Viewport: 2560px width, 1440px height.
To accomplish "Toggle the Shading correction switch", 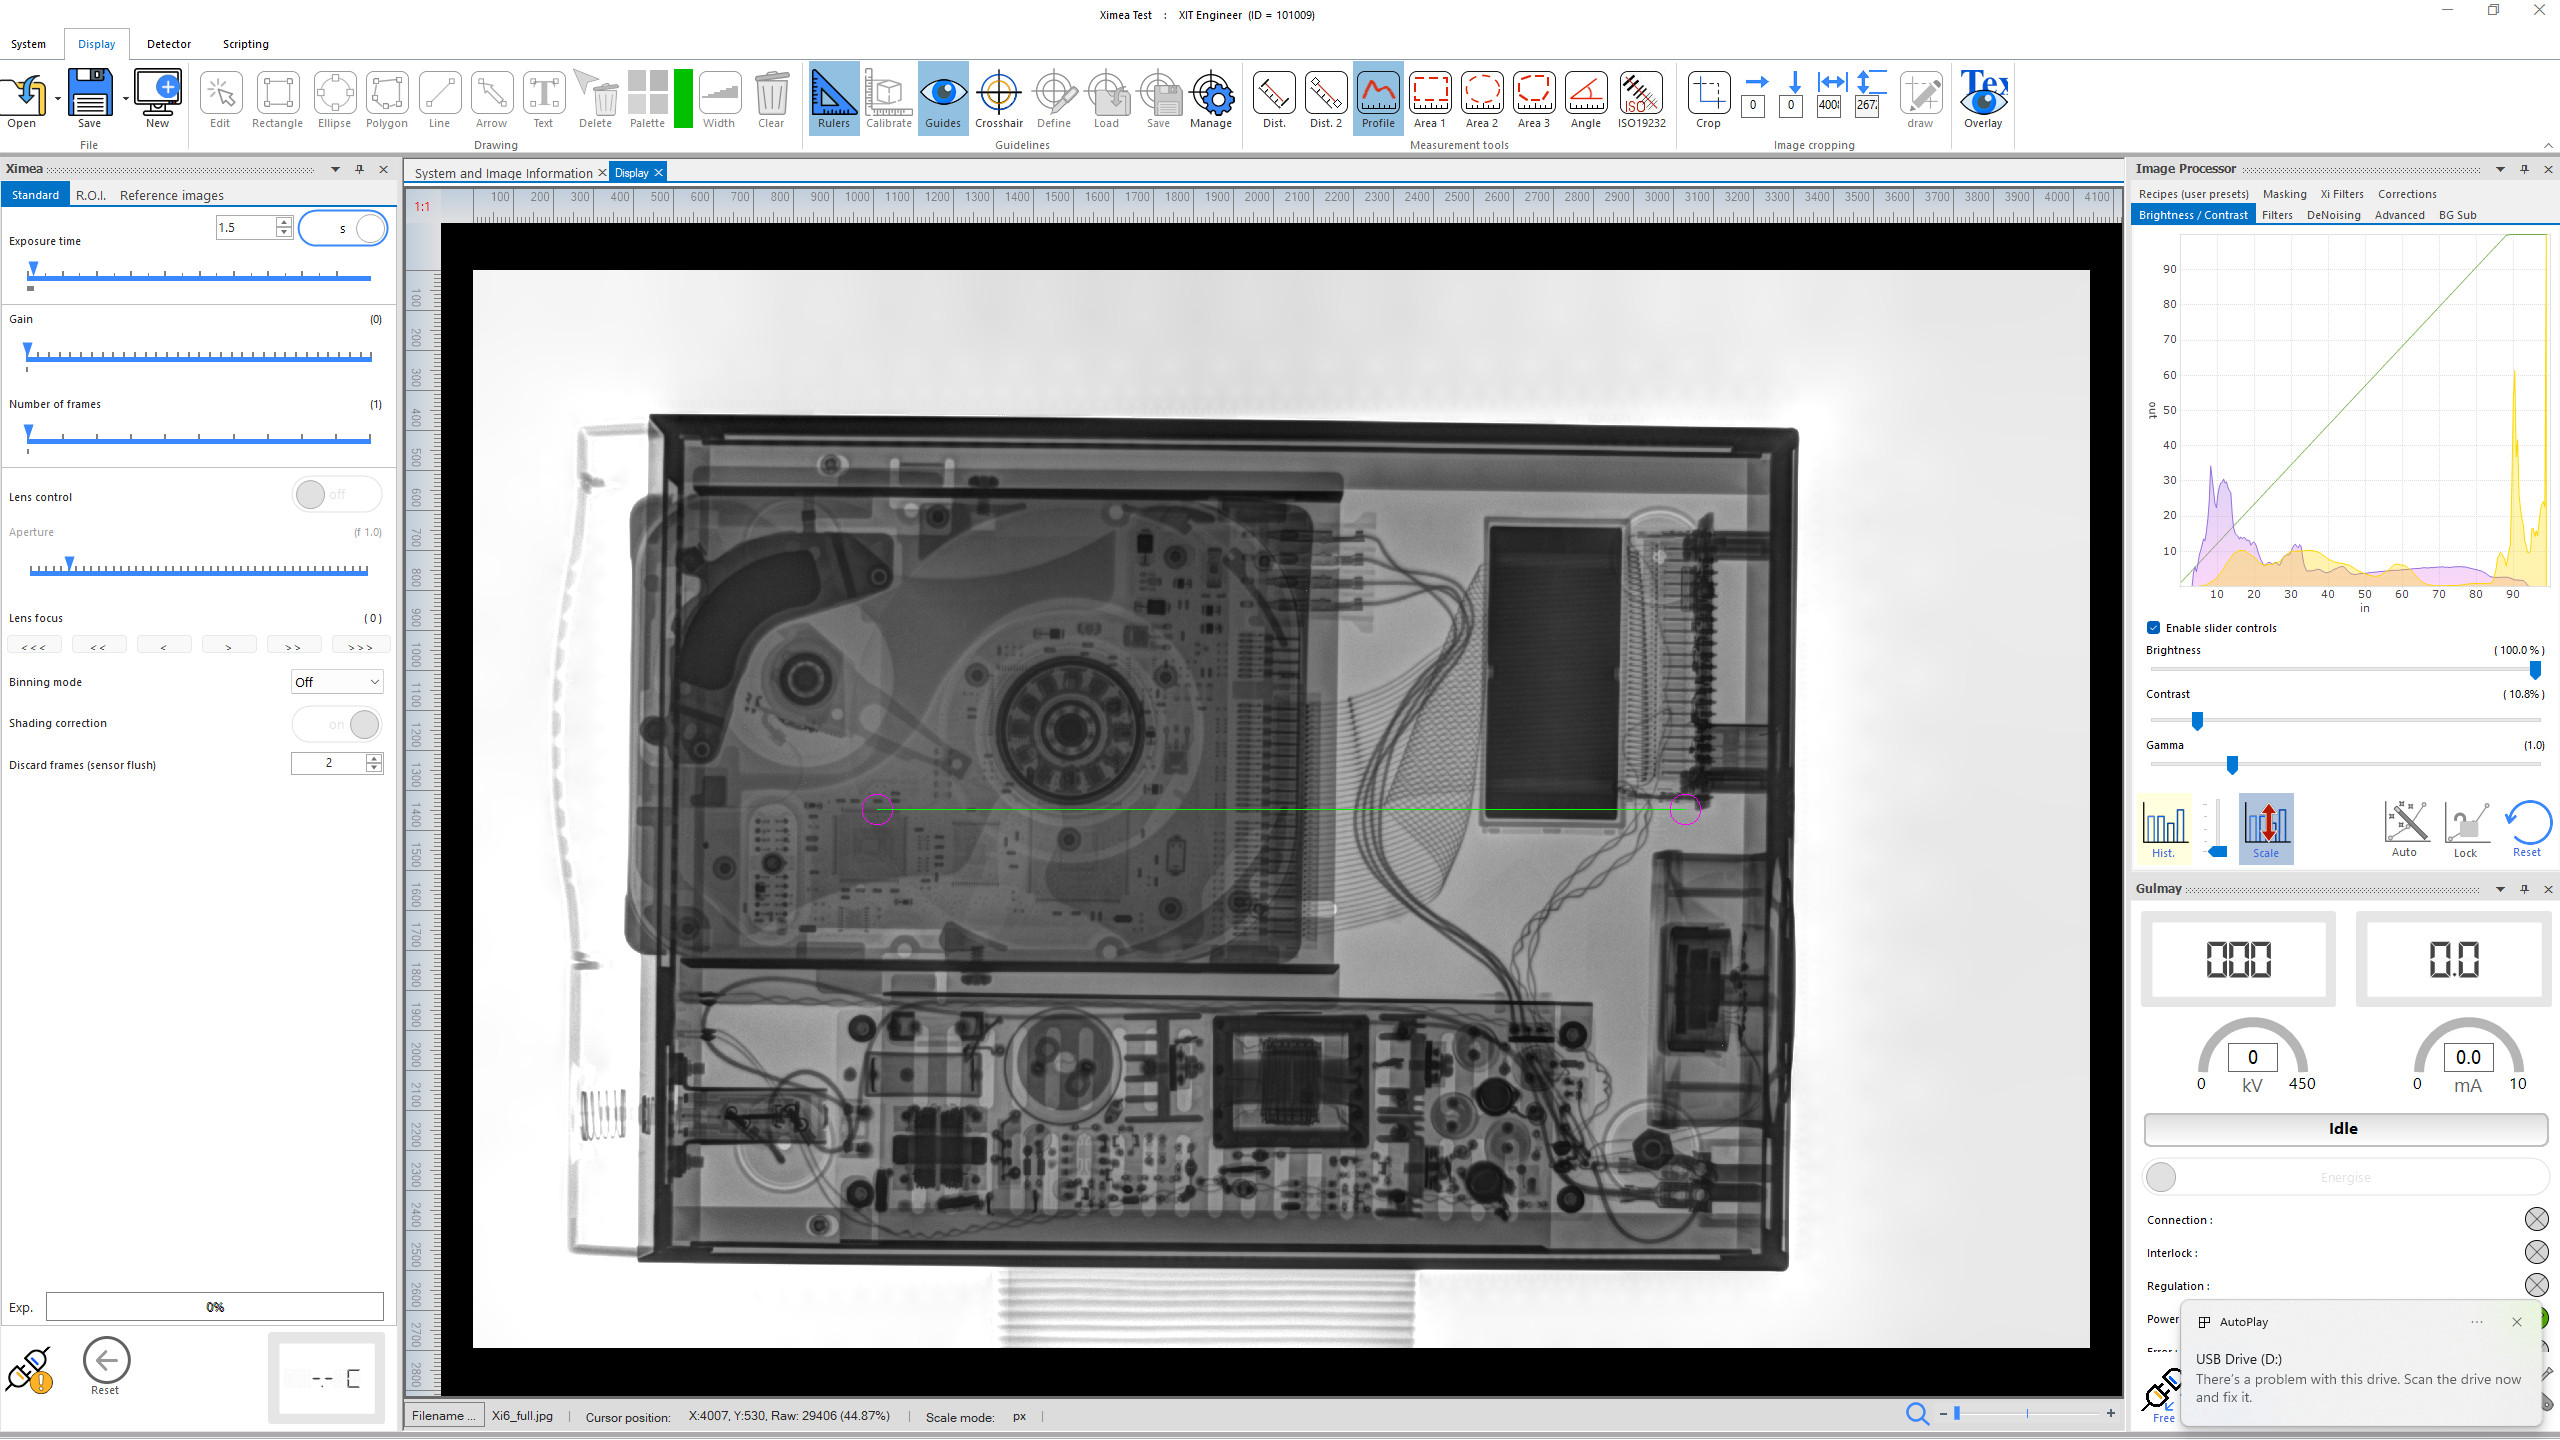I will [x=337, y=724].
